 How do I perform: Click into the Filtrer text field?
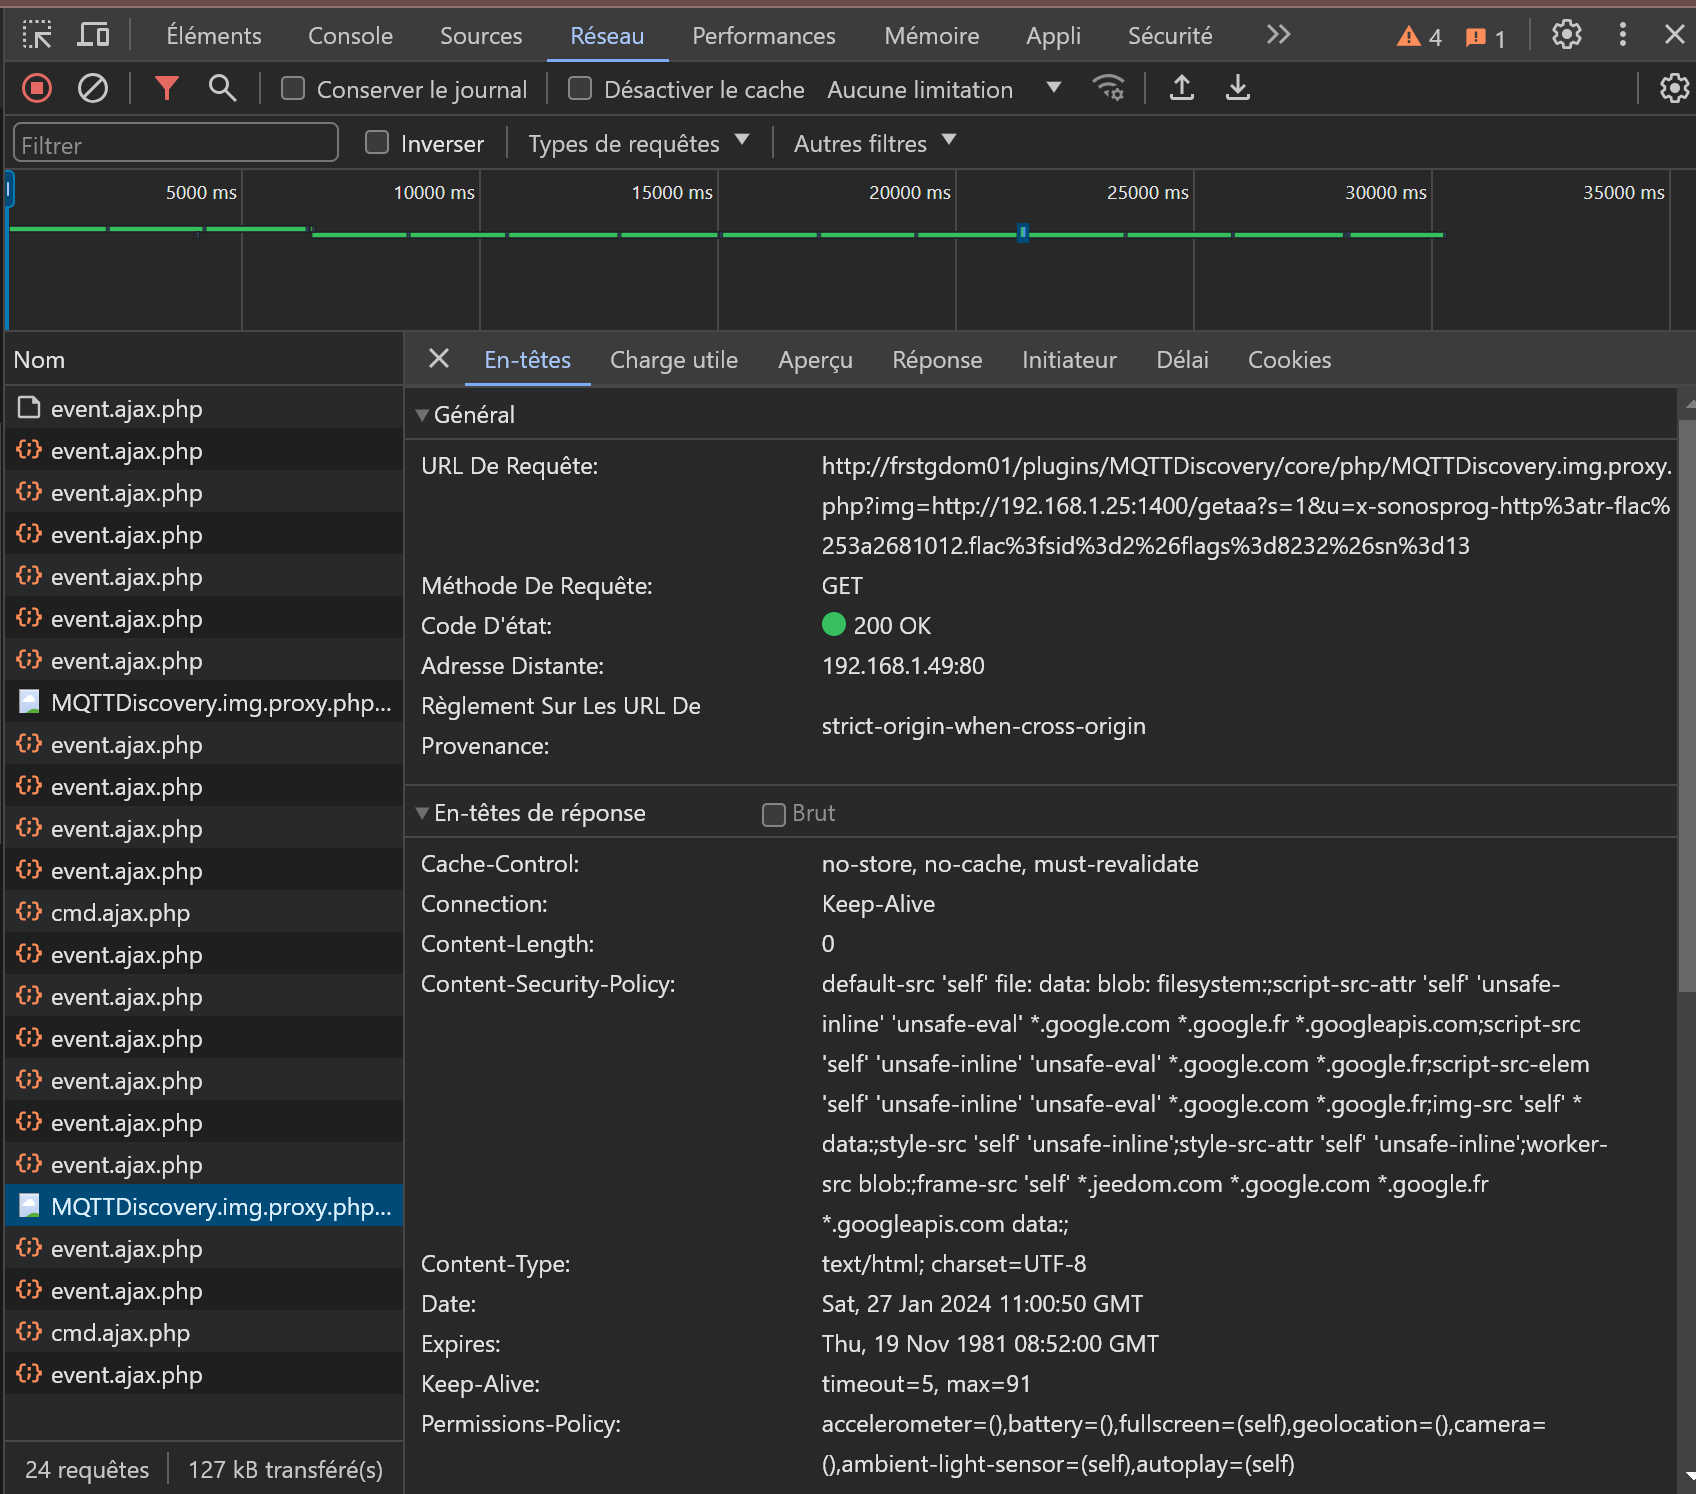pyautogui.click(x=176, y=144)
